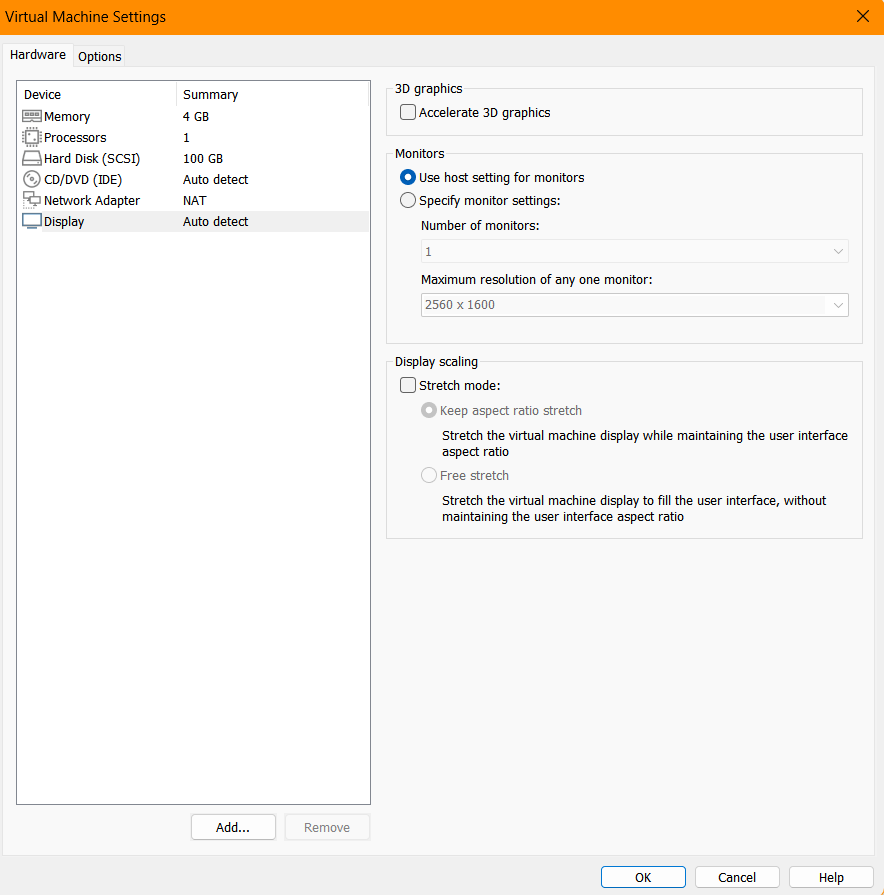The height and width of the screenshot is (895, 884).
Task: Open Help for machine settings
Action: (831, 877)
